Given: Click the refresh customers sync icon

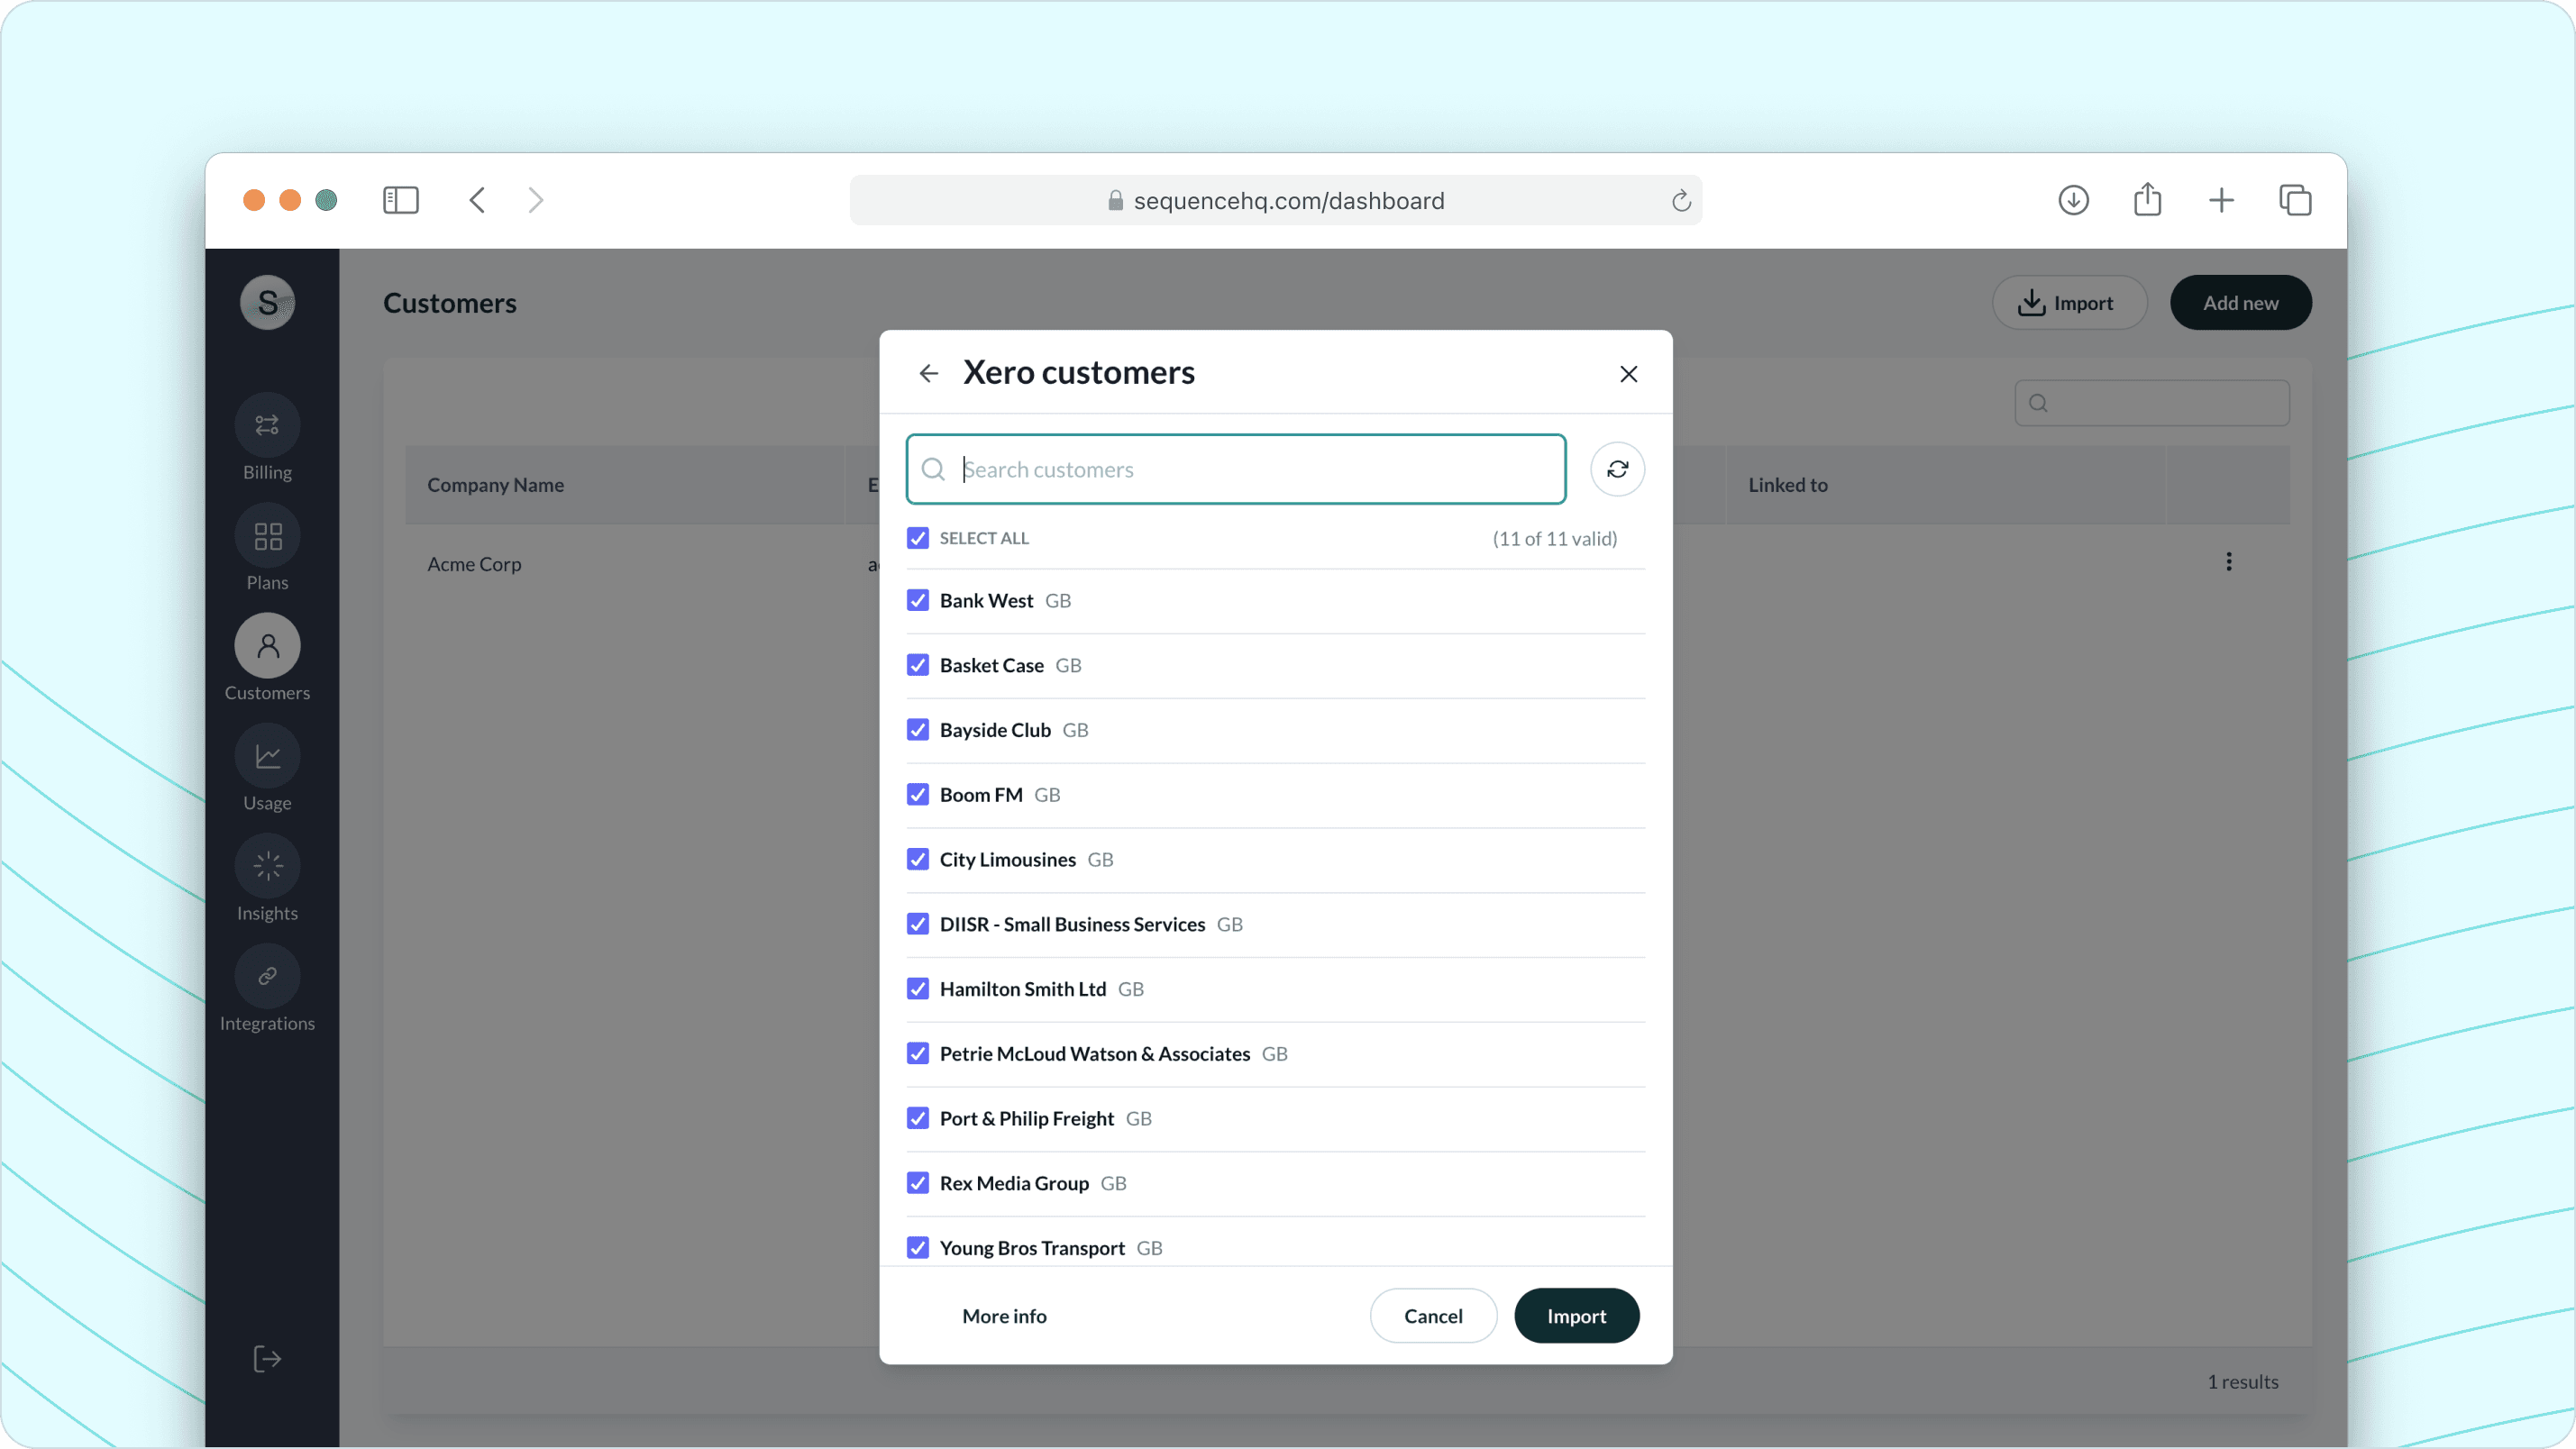Looking at the screenshot, I should (1617, 469).
